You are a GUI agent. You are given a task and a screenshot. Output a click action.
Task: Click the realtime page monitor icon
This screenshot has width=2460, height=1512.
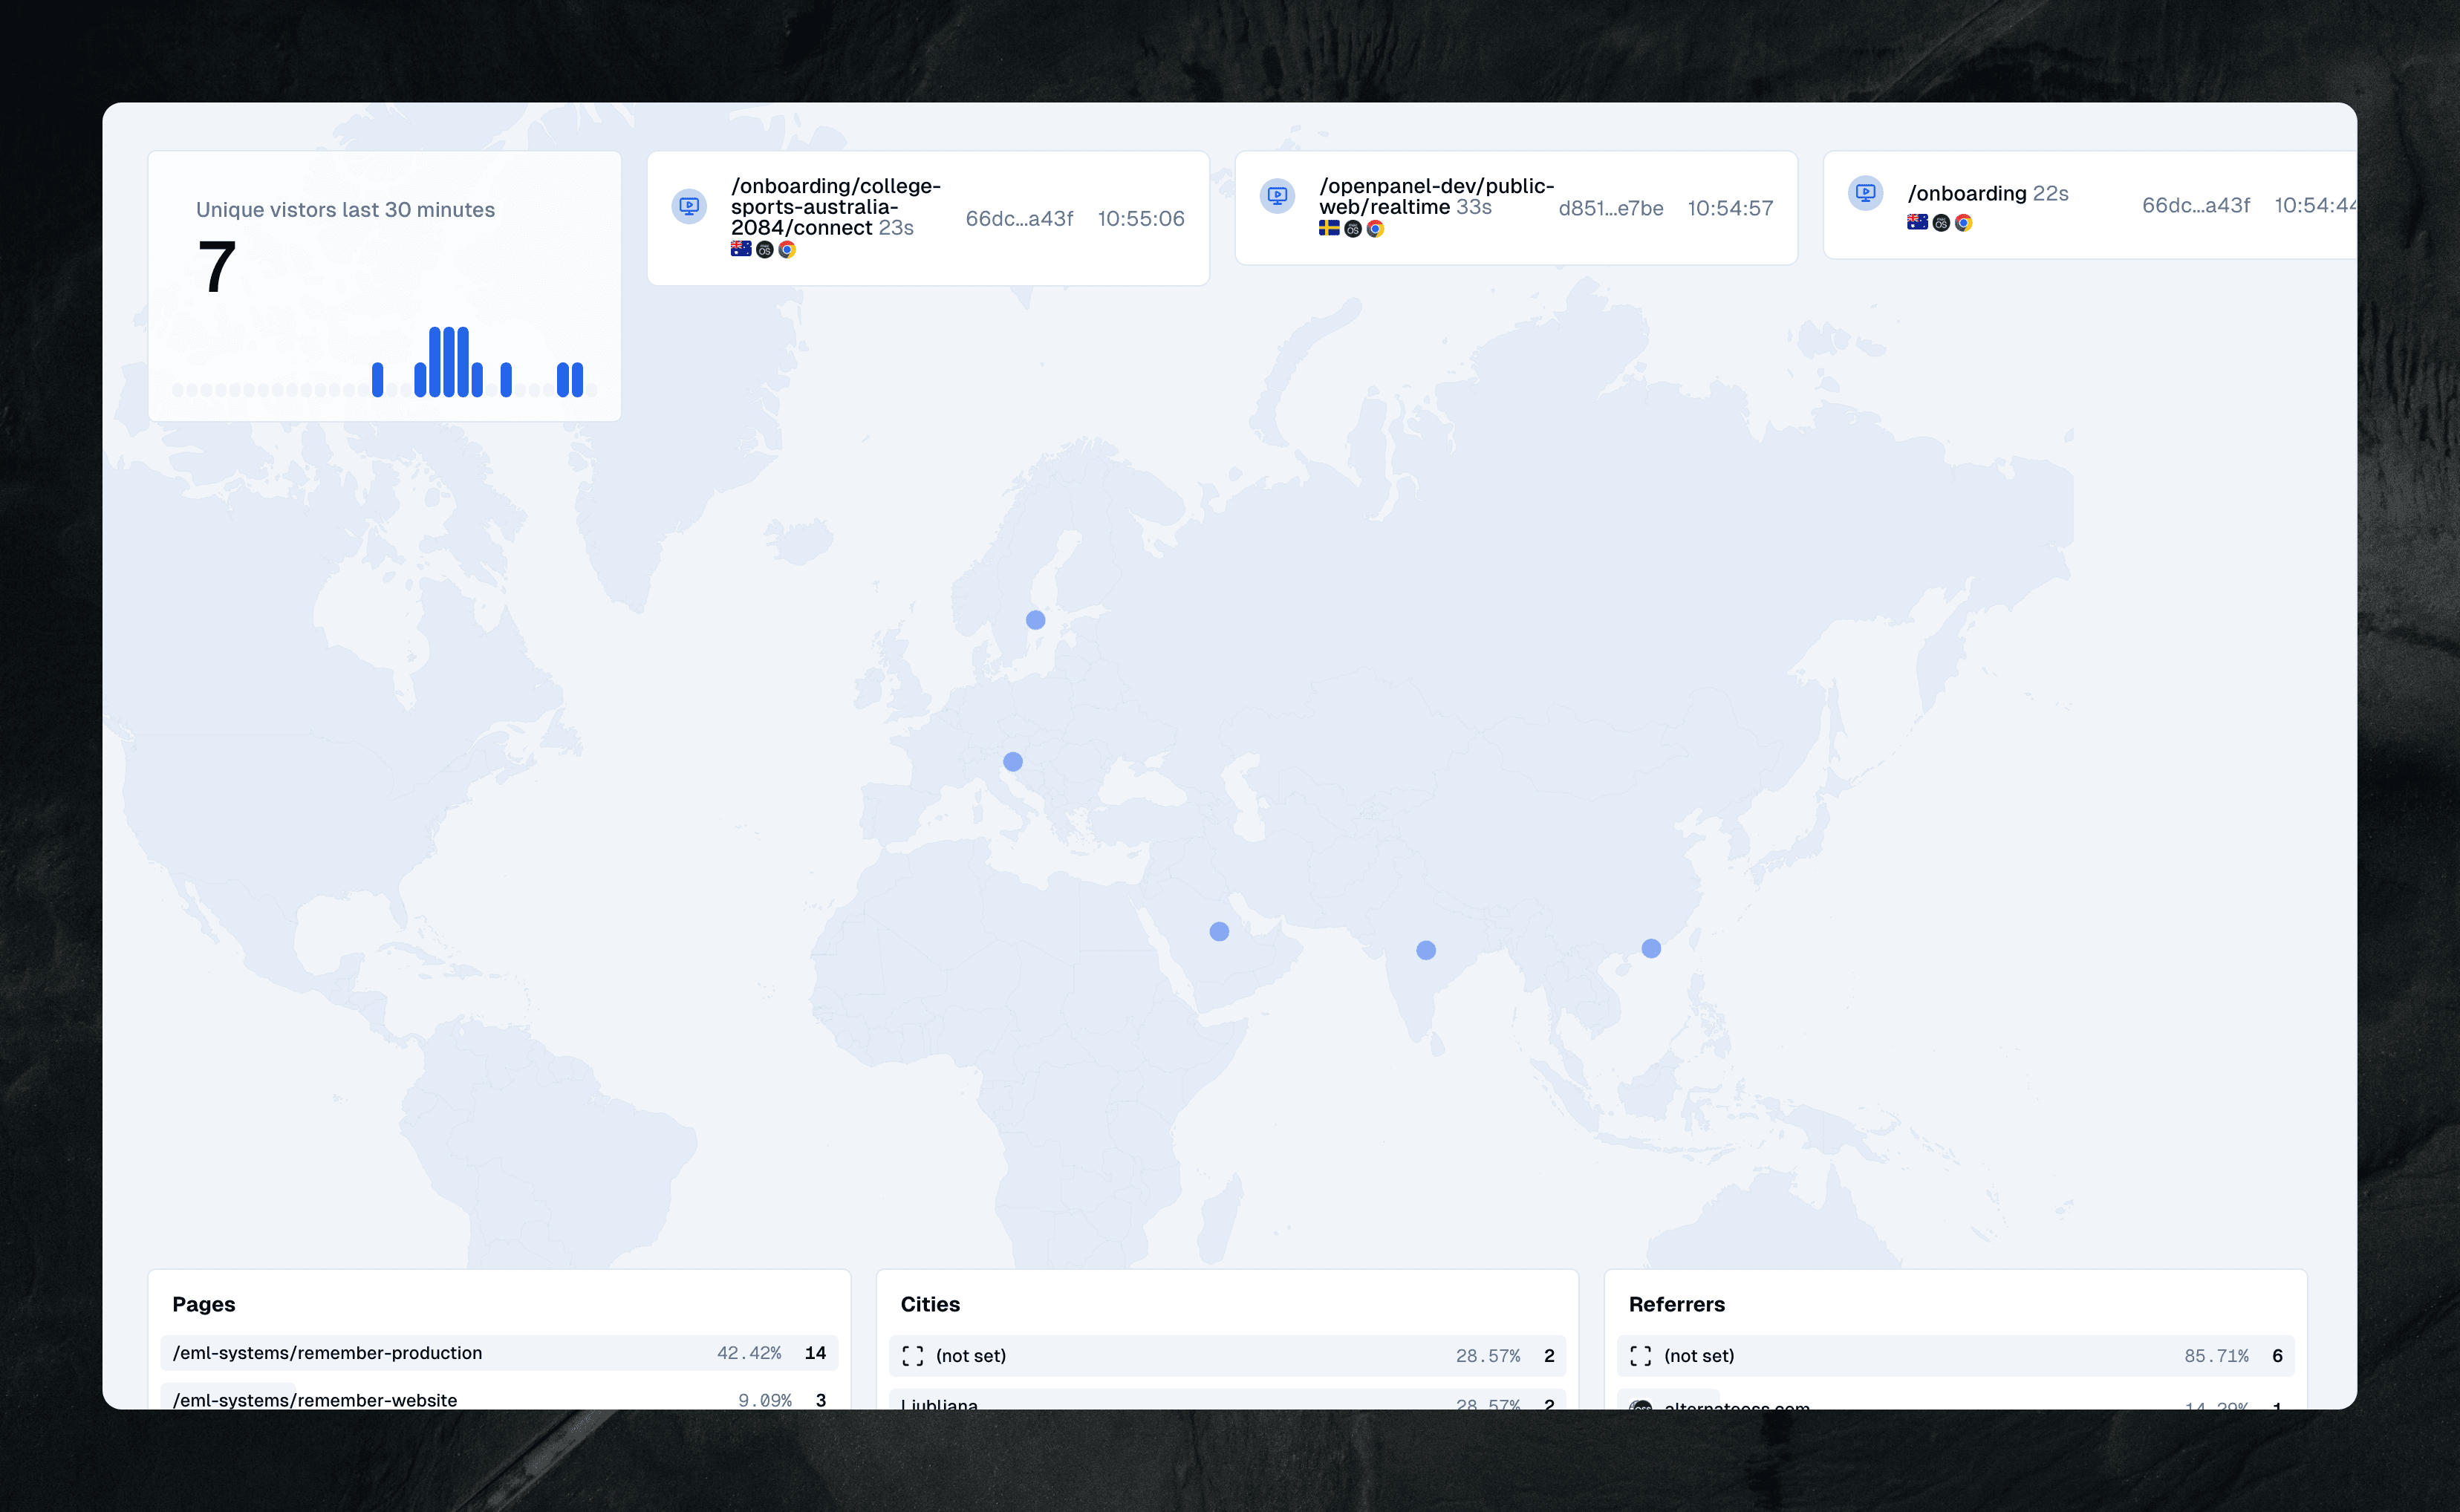pos(1279,202)
